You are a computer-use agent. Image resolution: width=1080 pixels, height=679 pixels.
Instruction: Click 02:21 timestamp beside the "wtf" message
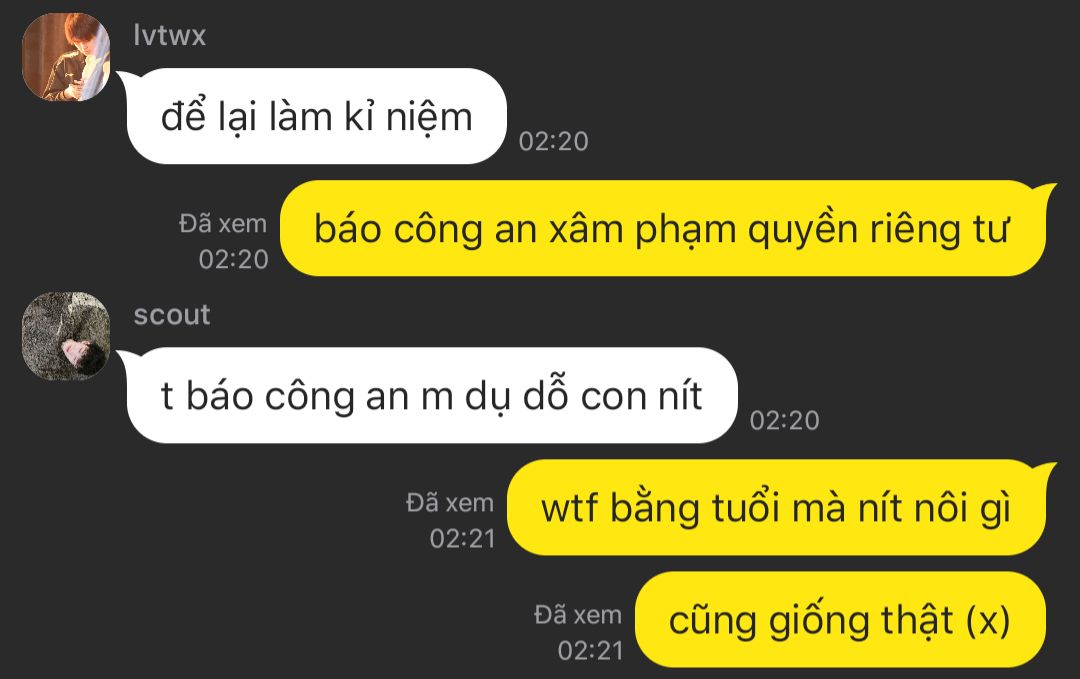tap(462, 539)
